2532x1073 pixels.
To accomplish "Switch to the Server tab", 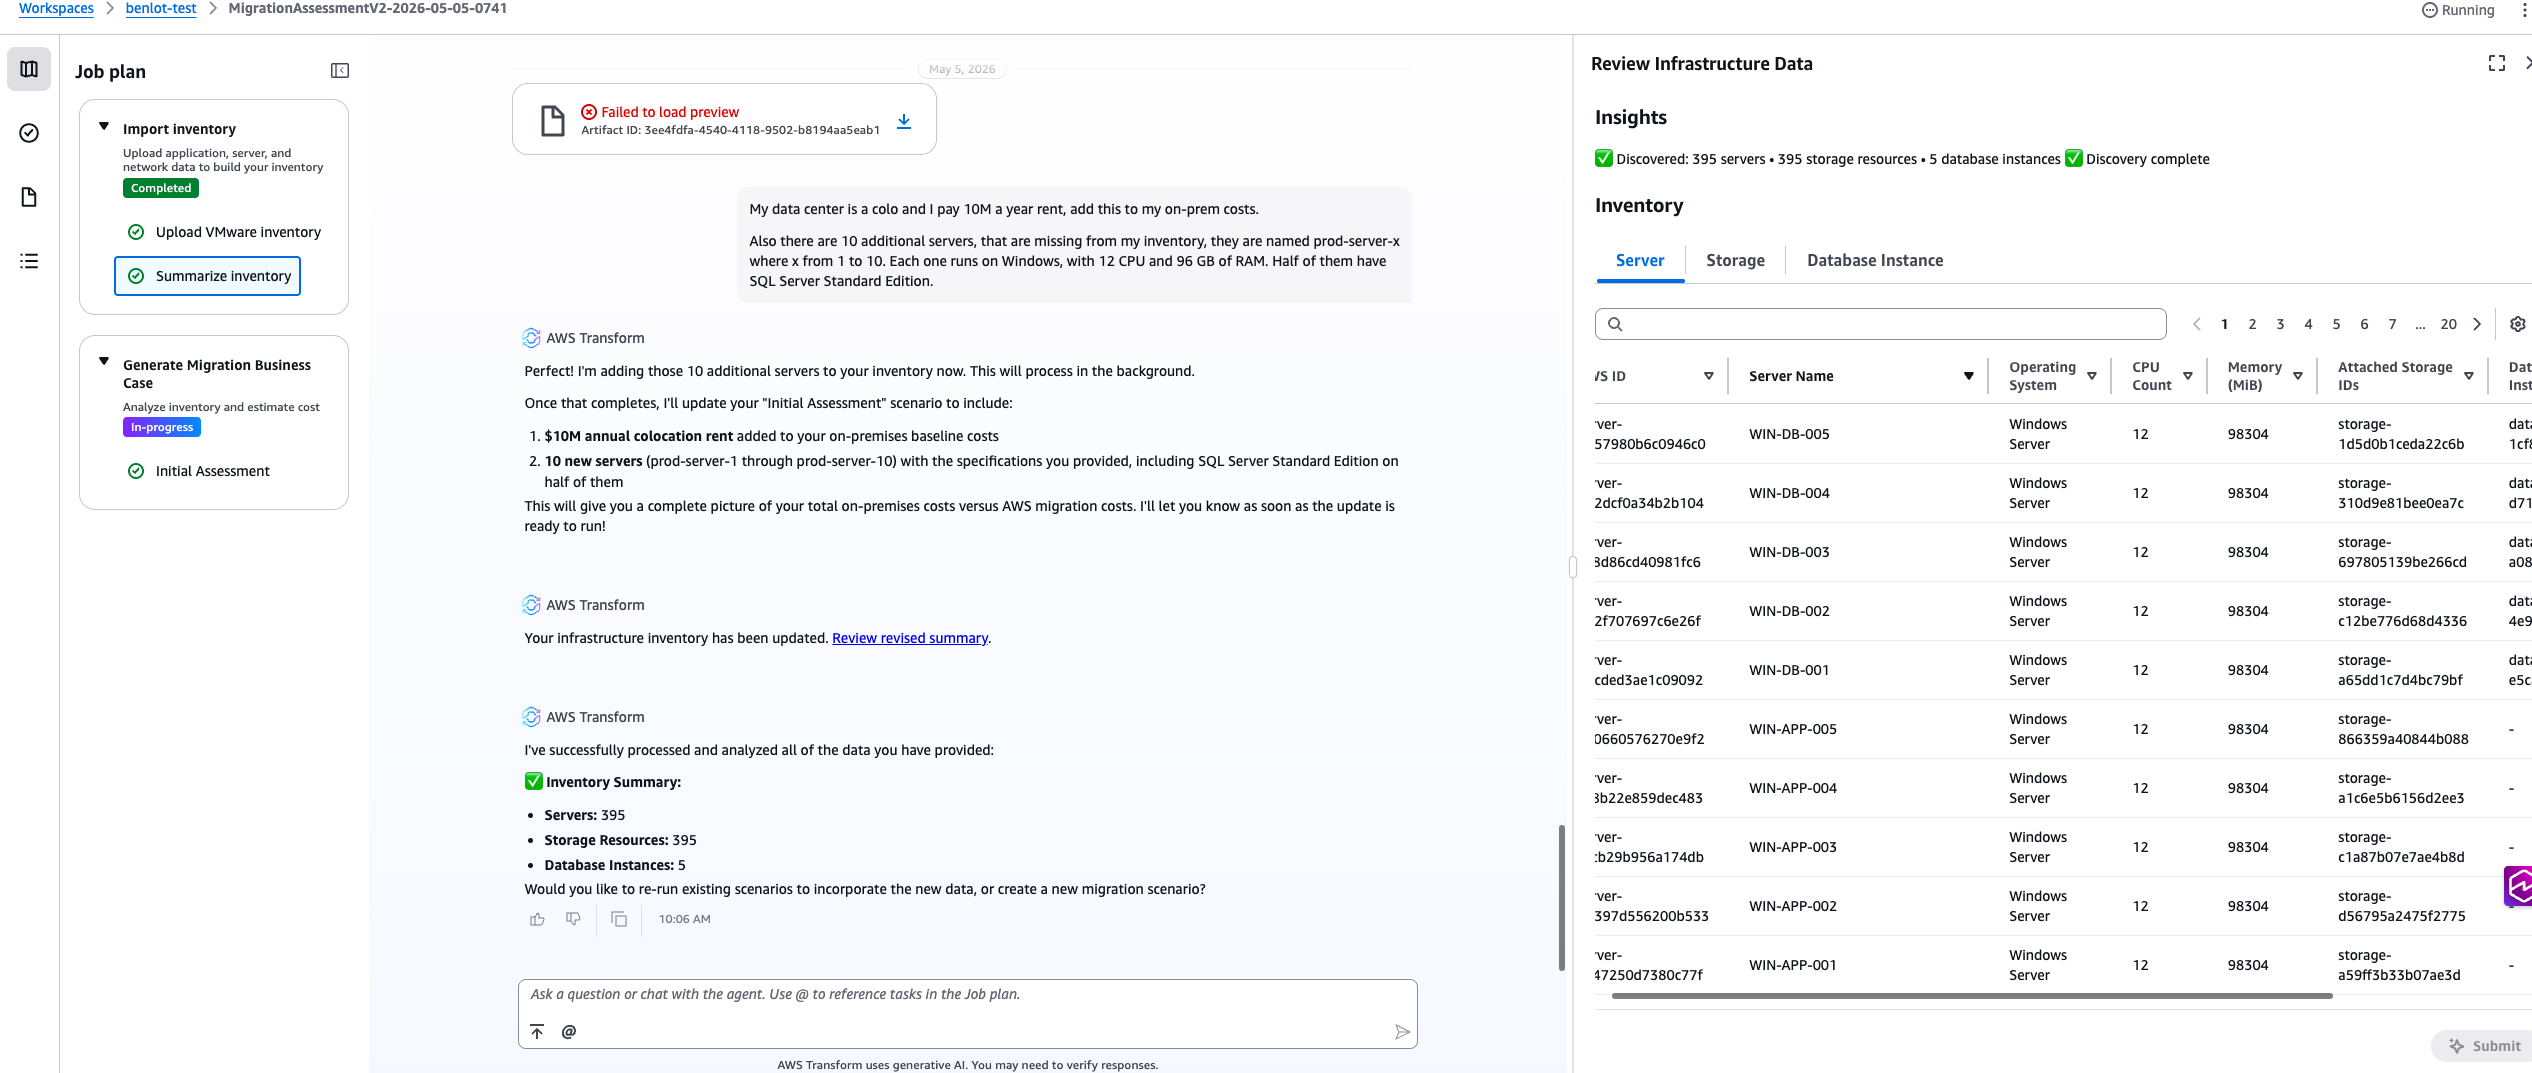I will coord(1640,260).
